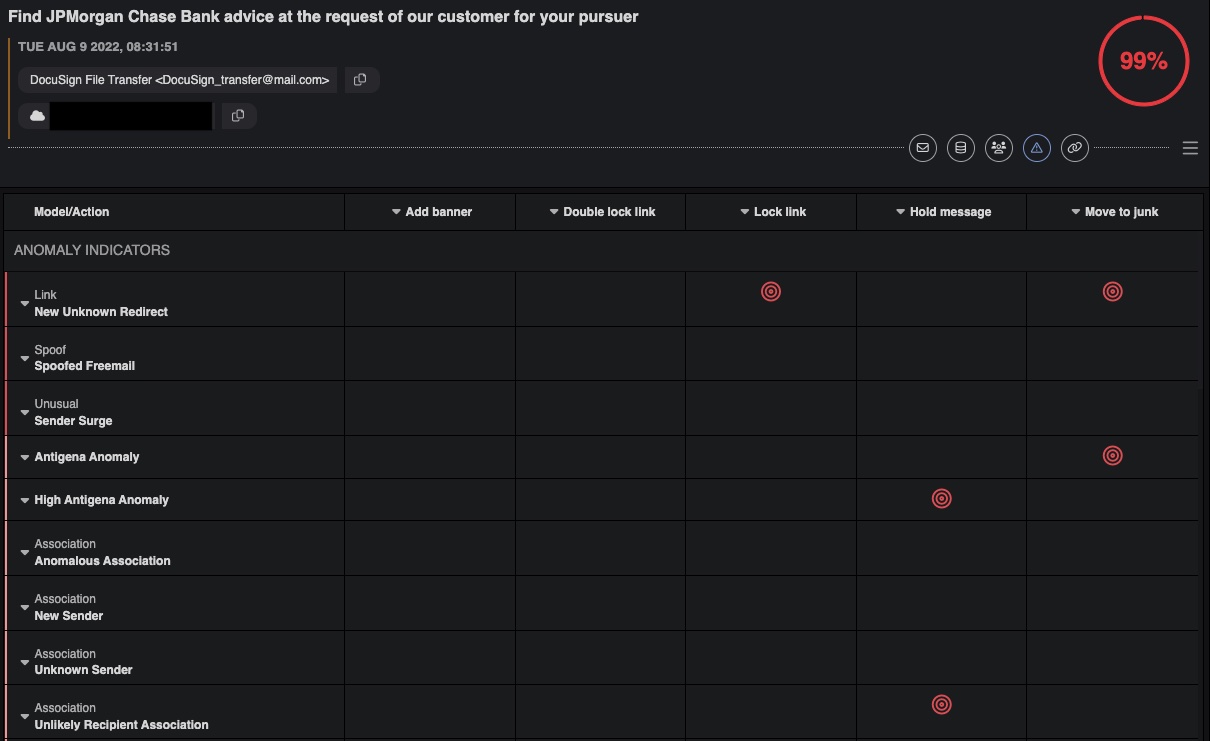Image resolution: width=1210 pixels, height=741 pixels.
Task: Expand the Antigena Anomaly row
Action: [25, 457]
